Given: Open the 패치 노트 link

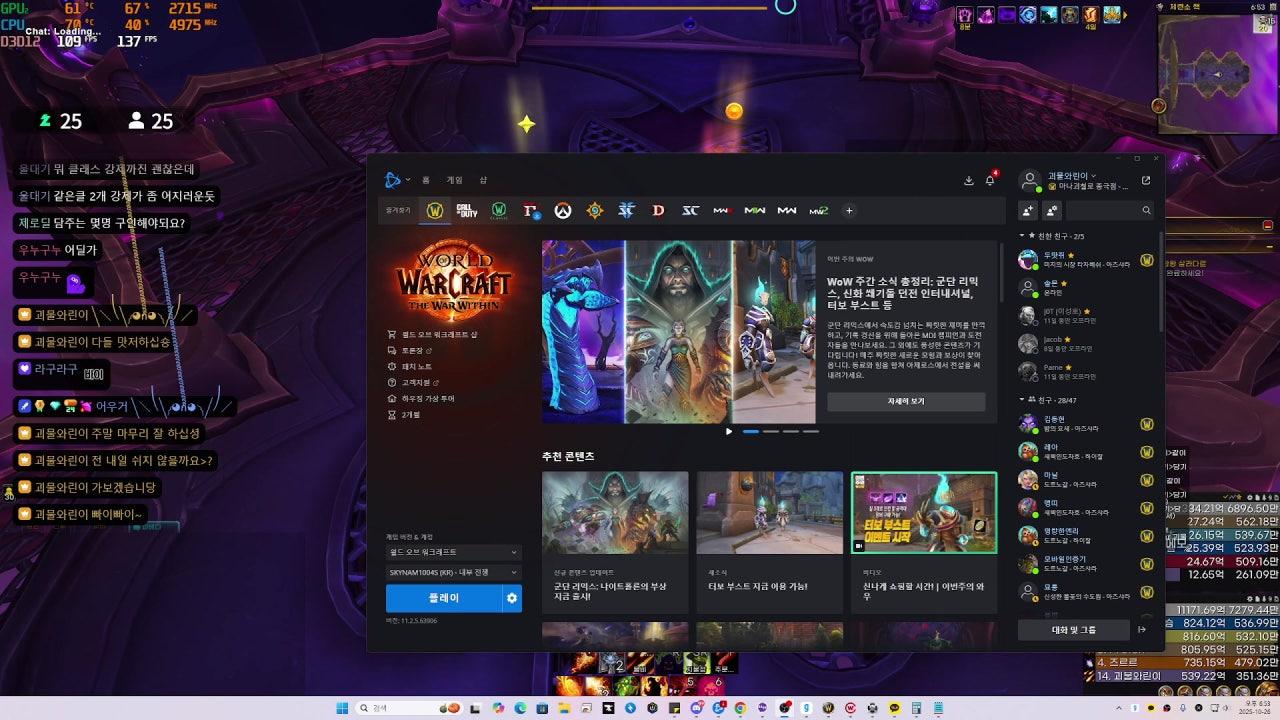Looking at the screenshot, I should click(409, 367).
